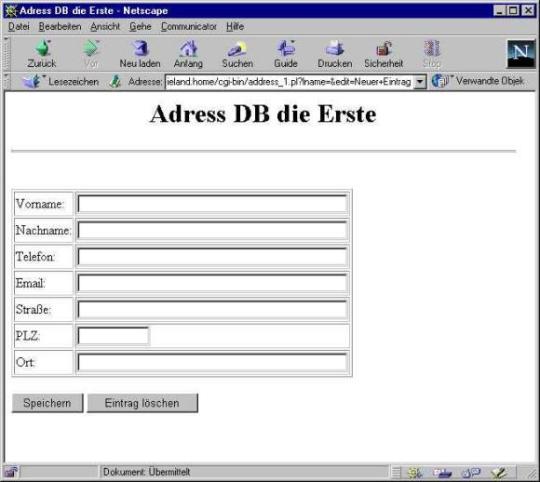Click the Vor forward arrow
This screenshot has width=540, height=482.
point(91,54)
